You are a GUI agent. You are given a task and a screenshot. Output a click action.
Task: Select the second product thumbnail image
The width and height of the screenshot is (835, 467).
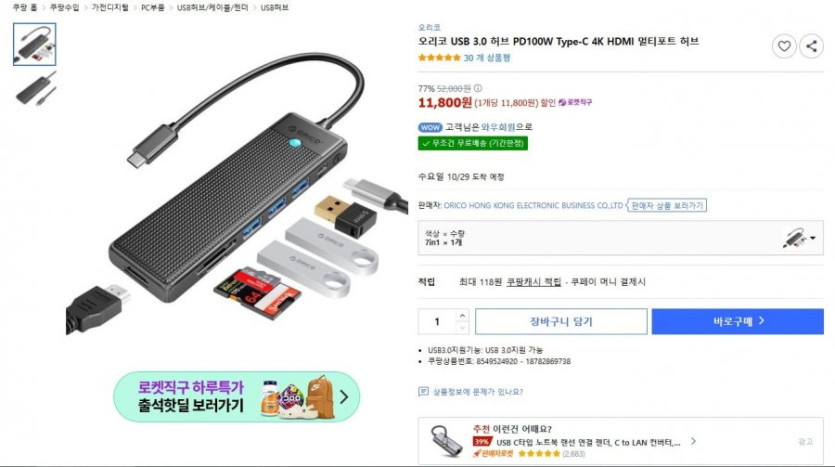coord(35,90)
